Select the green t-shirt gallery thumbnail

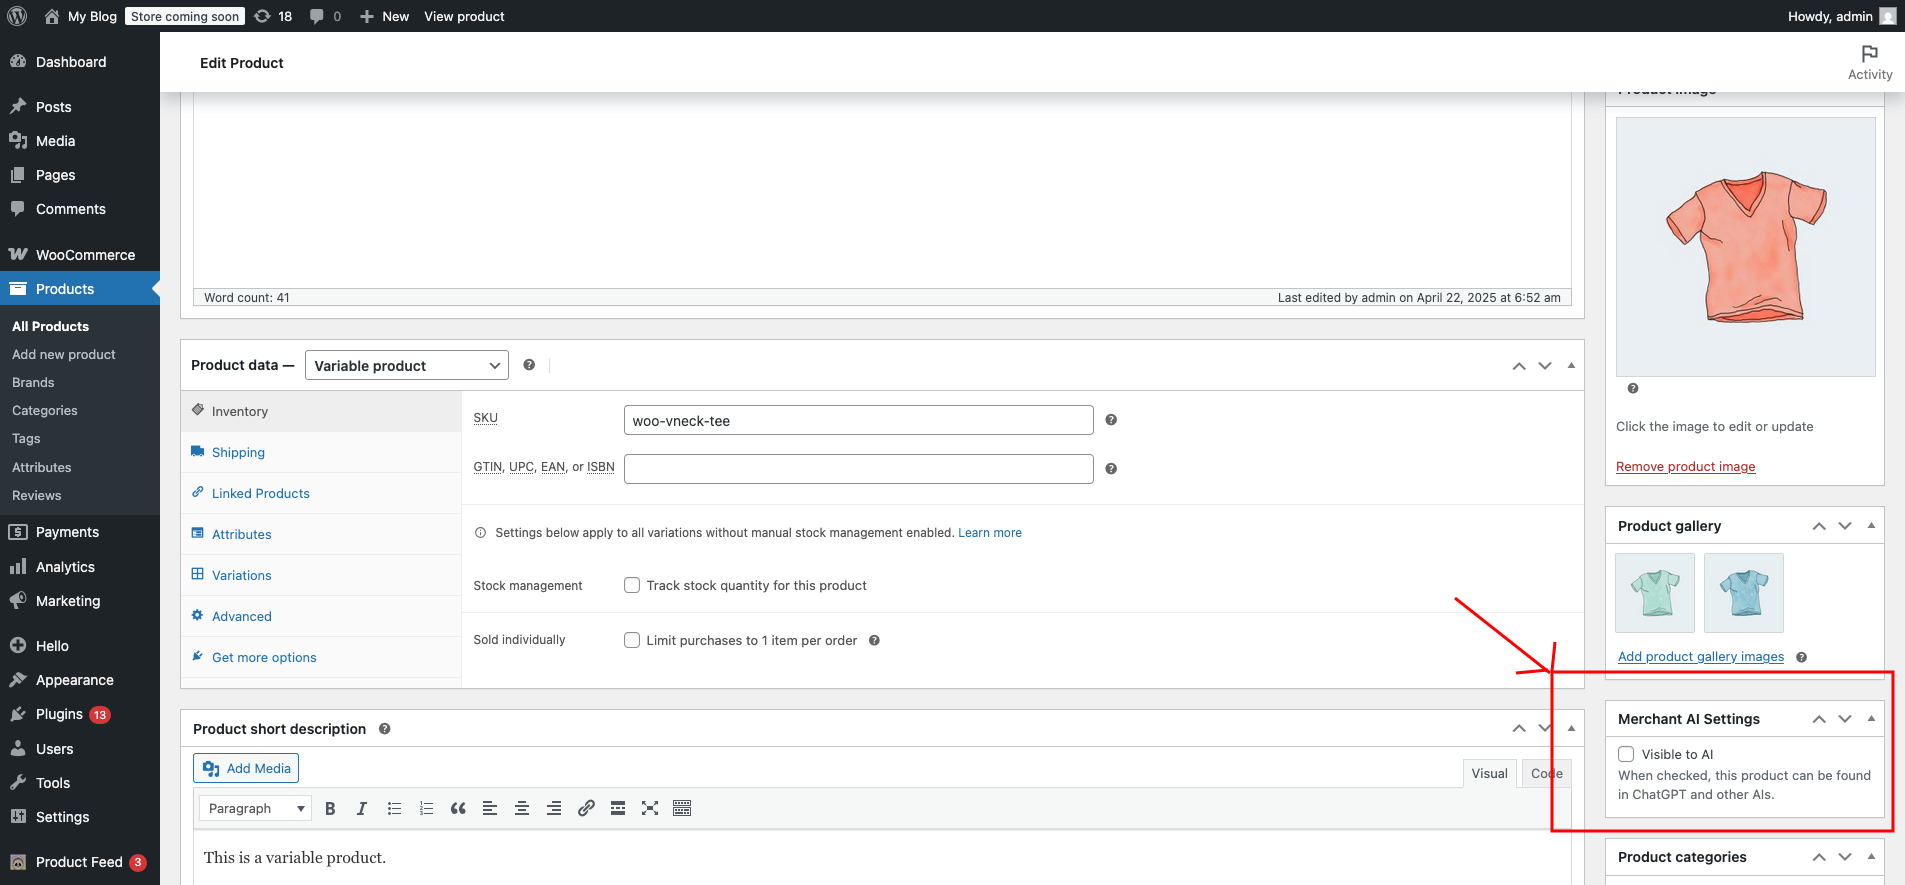tap(1655, 593)
